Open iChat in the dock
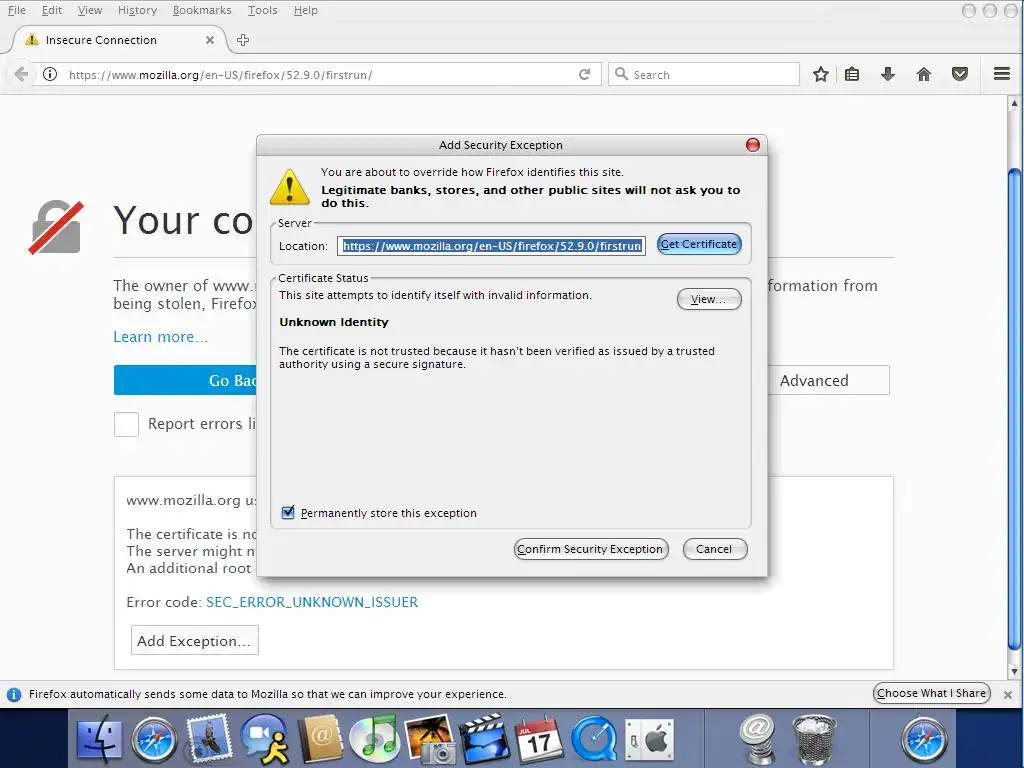This screenshot has height=768, width=1024. click(265, 741)
